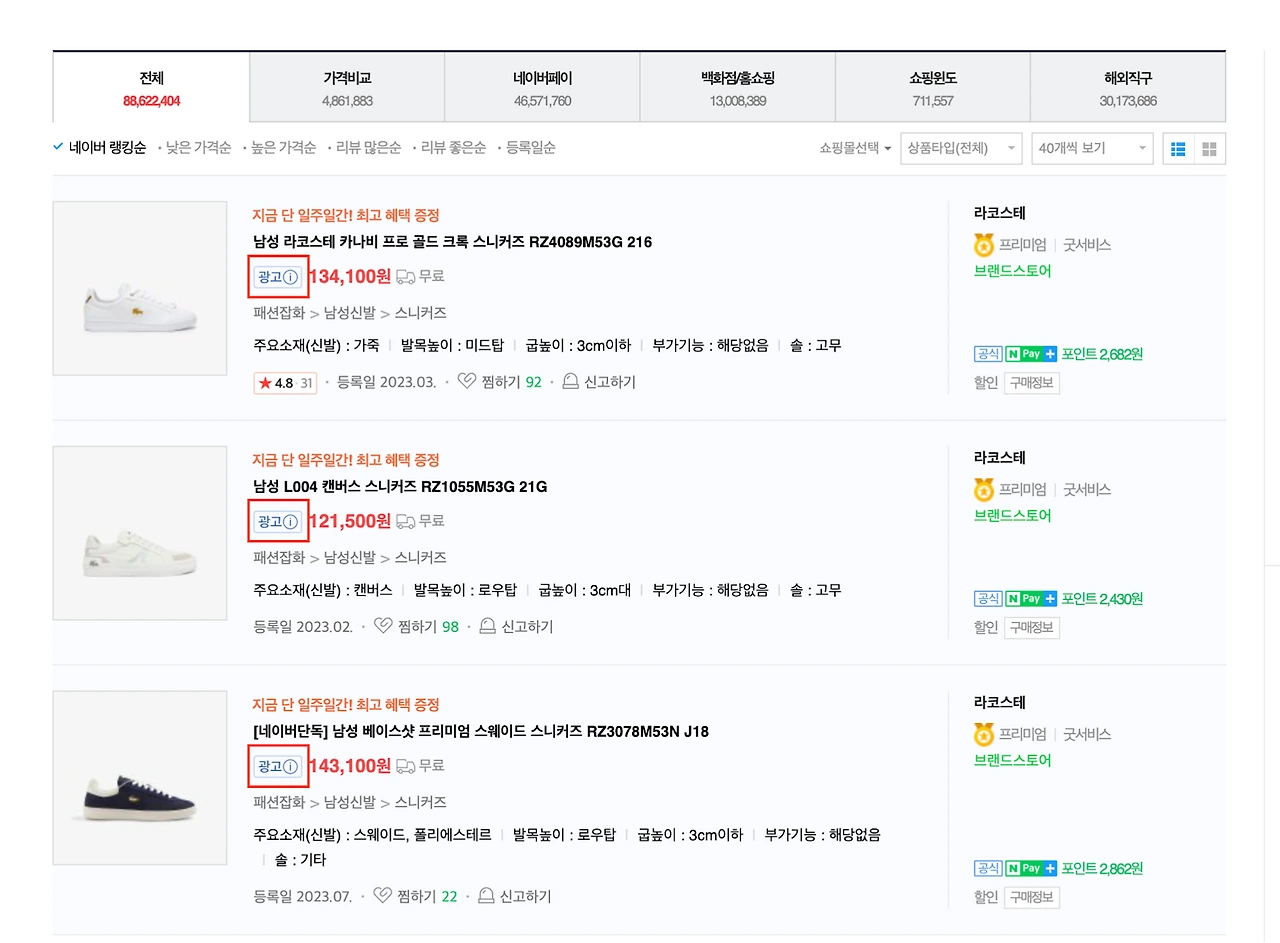Click premium medal icon in 카나비 프로 listing
Viewport: 1280px width, 943px height.
[983, 245]
